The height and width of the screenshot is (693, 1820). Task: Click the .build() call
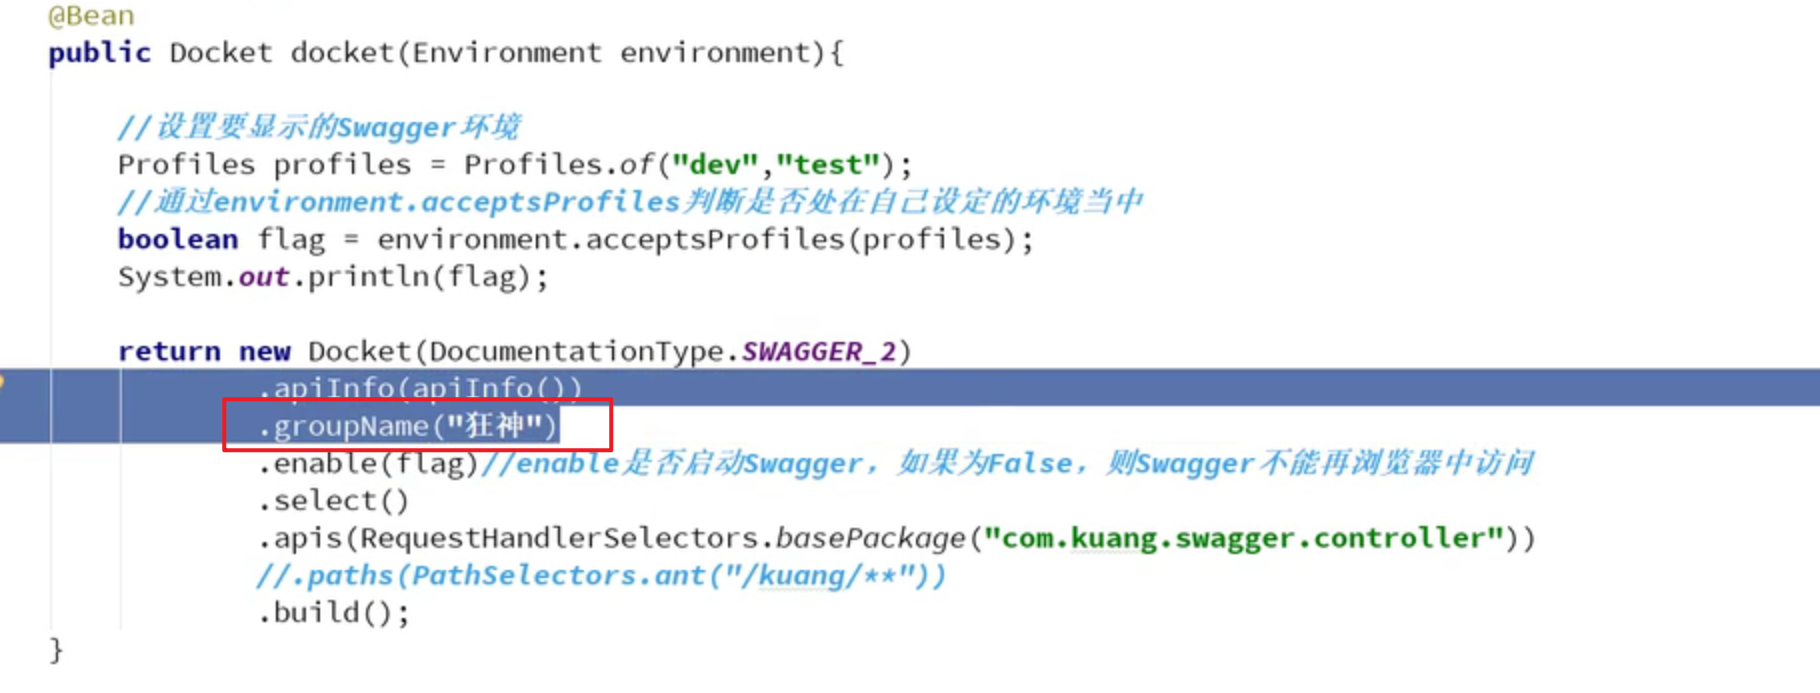[333, 612]
